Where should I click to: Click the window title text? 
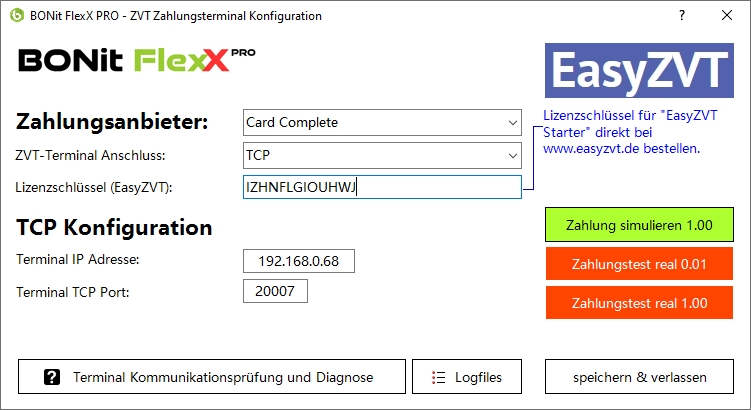pyautogui.click(x=176, y=16)
